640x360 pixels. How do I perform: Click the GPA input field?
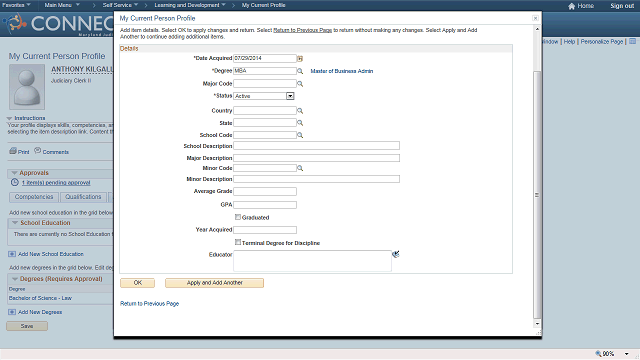265,205
